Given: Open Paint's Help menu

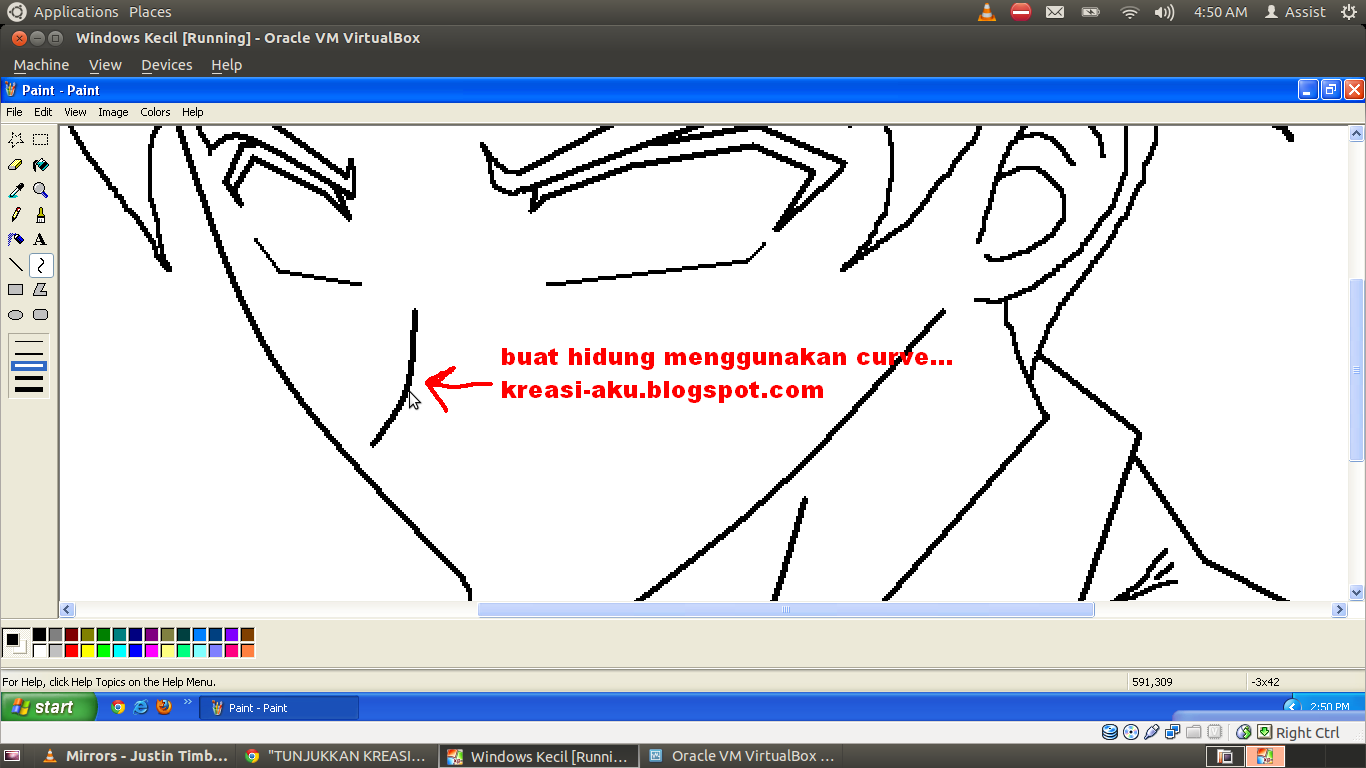Looking at the screenshot, I should click(193, 112).
